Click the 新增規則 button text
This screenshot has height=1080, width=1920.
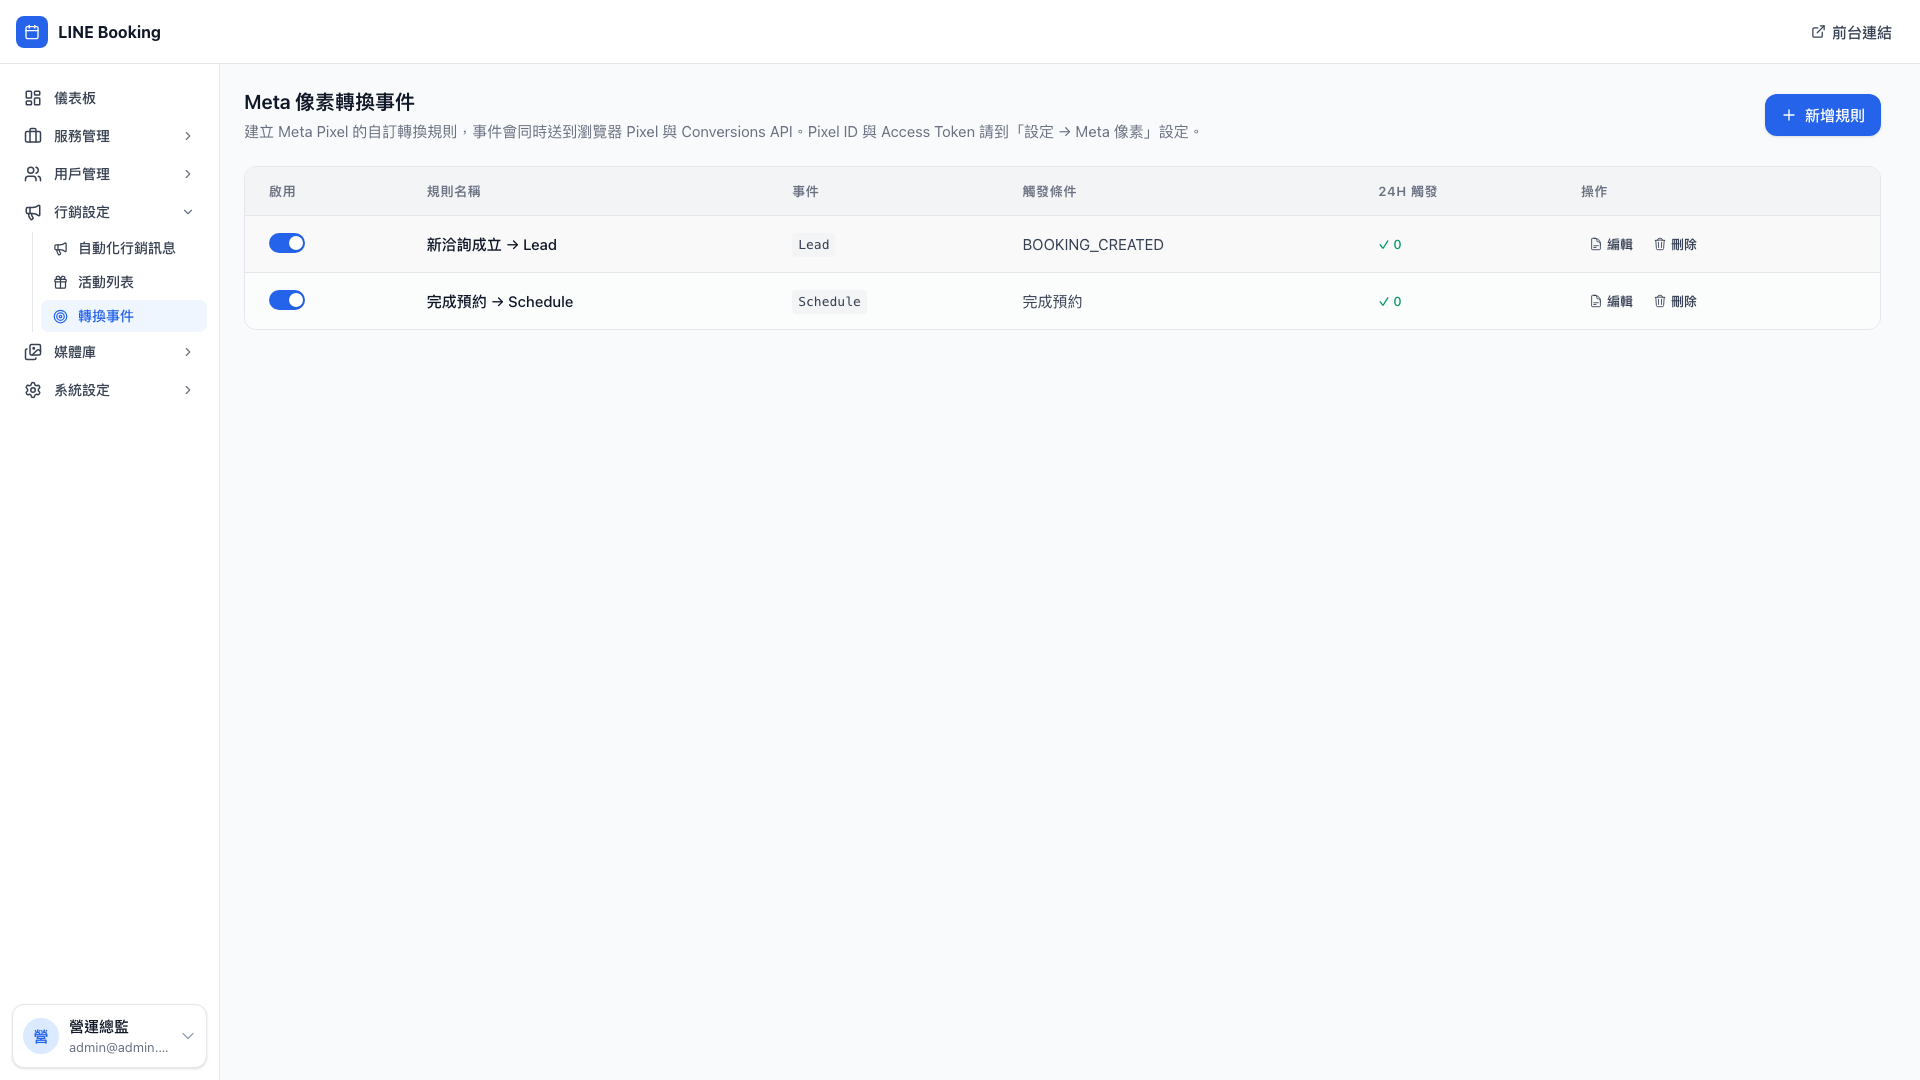(x=1834, y=116)
